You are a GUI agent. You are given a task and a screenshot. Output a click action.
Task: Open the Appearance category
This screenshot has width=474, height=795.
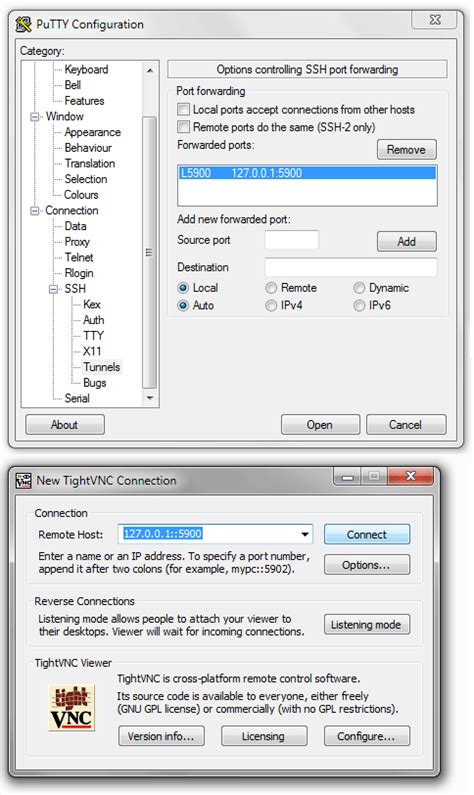[92, 132]
